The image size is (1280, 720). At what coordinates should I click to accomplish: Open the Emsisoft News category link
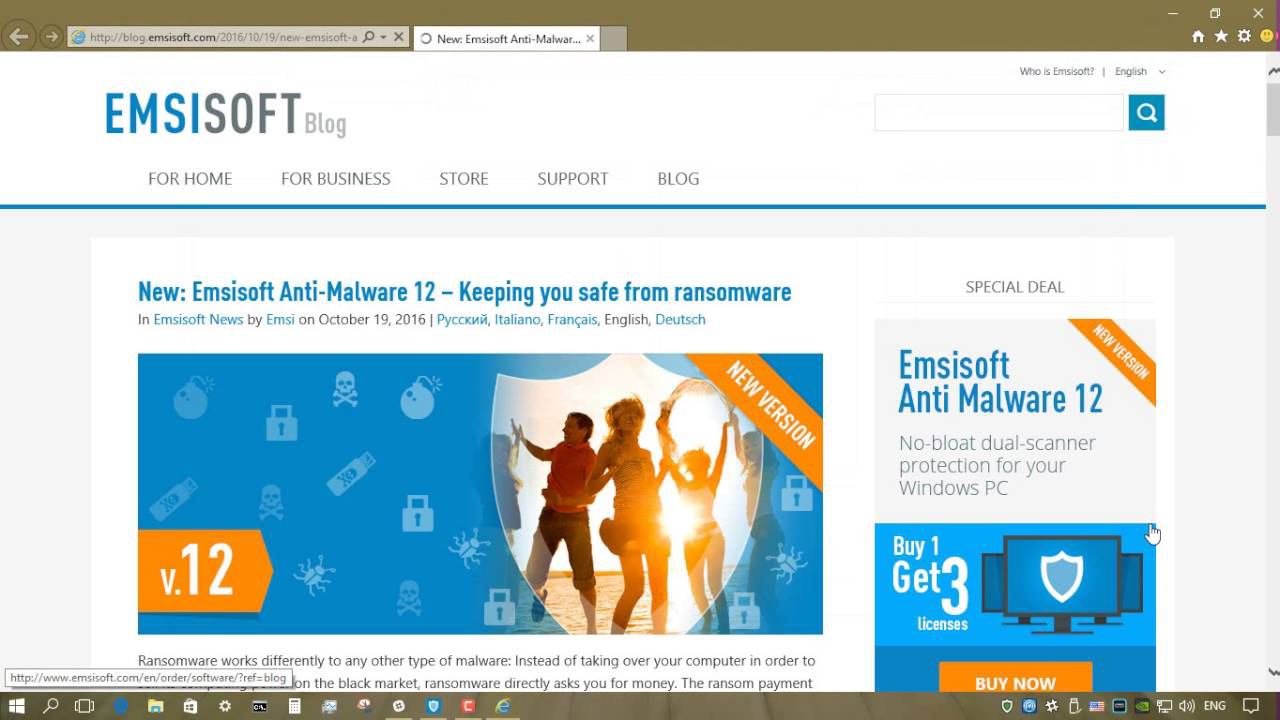click(198, 320)
